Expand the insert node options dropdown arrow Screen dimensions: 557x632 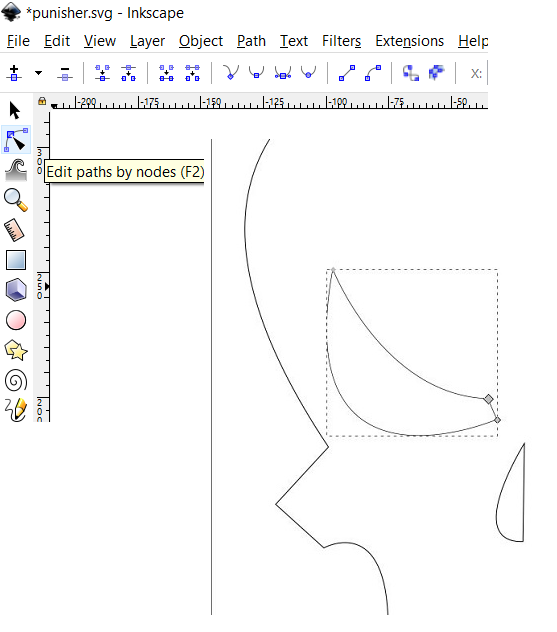[x=38, y=73]
